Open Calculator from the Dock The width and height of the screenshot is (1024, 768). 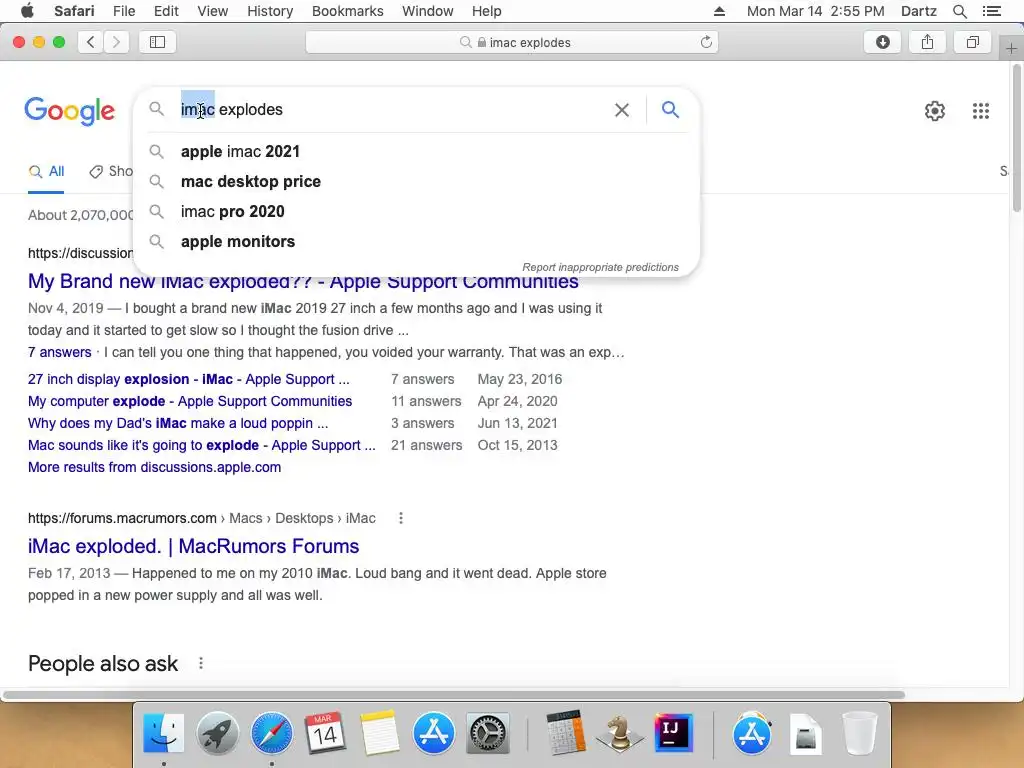click(x=566, y=733)
